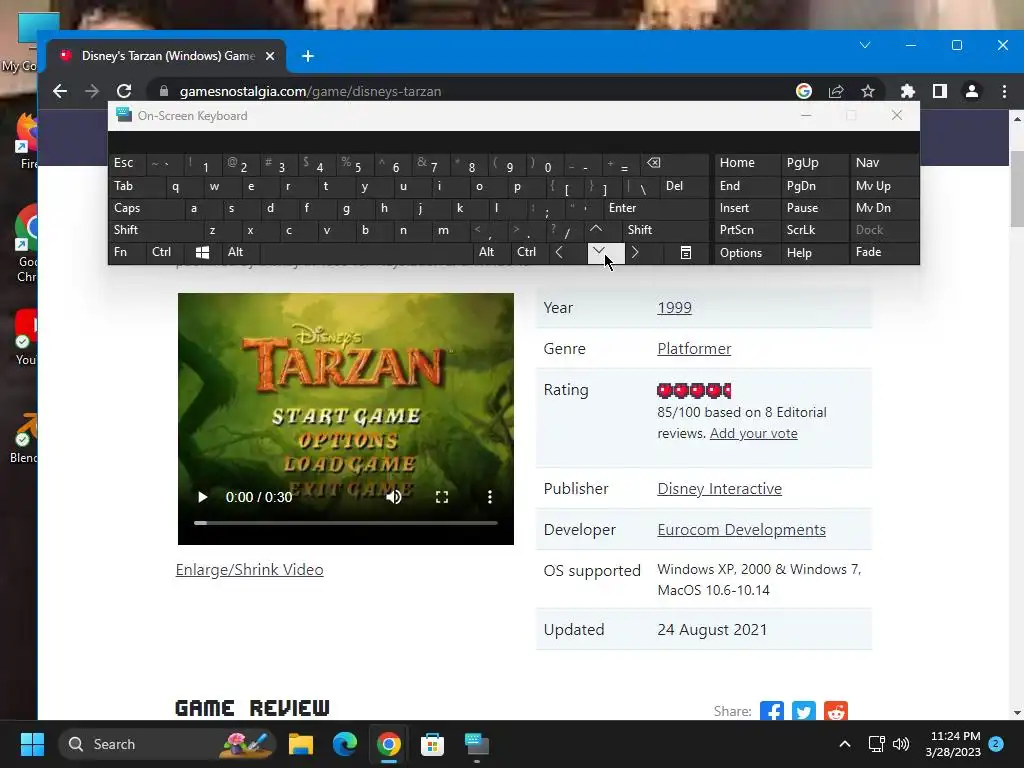The height and width of the screenshot is (768, 1024).
Task: Close the Disney's Tarzan tab
Action: (x=270, y=56)
